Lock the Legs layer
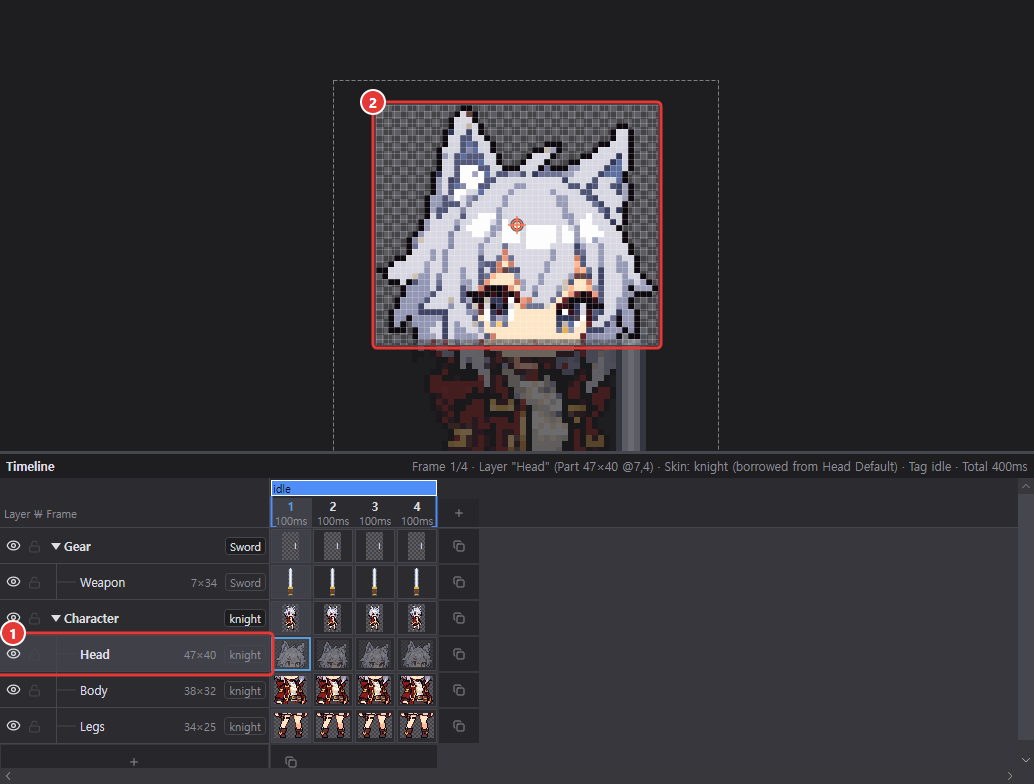 point(34,725)
